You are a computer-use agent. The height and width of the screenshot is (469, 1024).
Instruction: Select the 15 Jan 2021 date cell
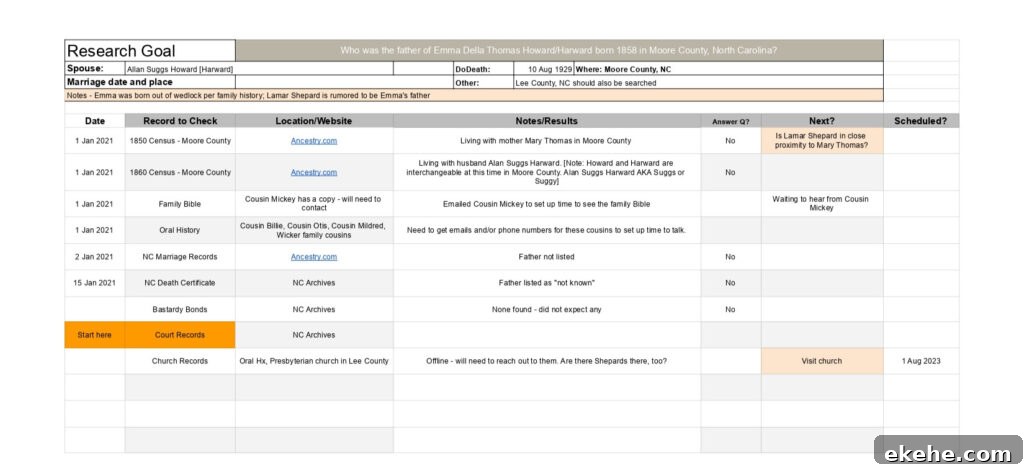95,283
